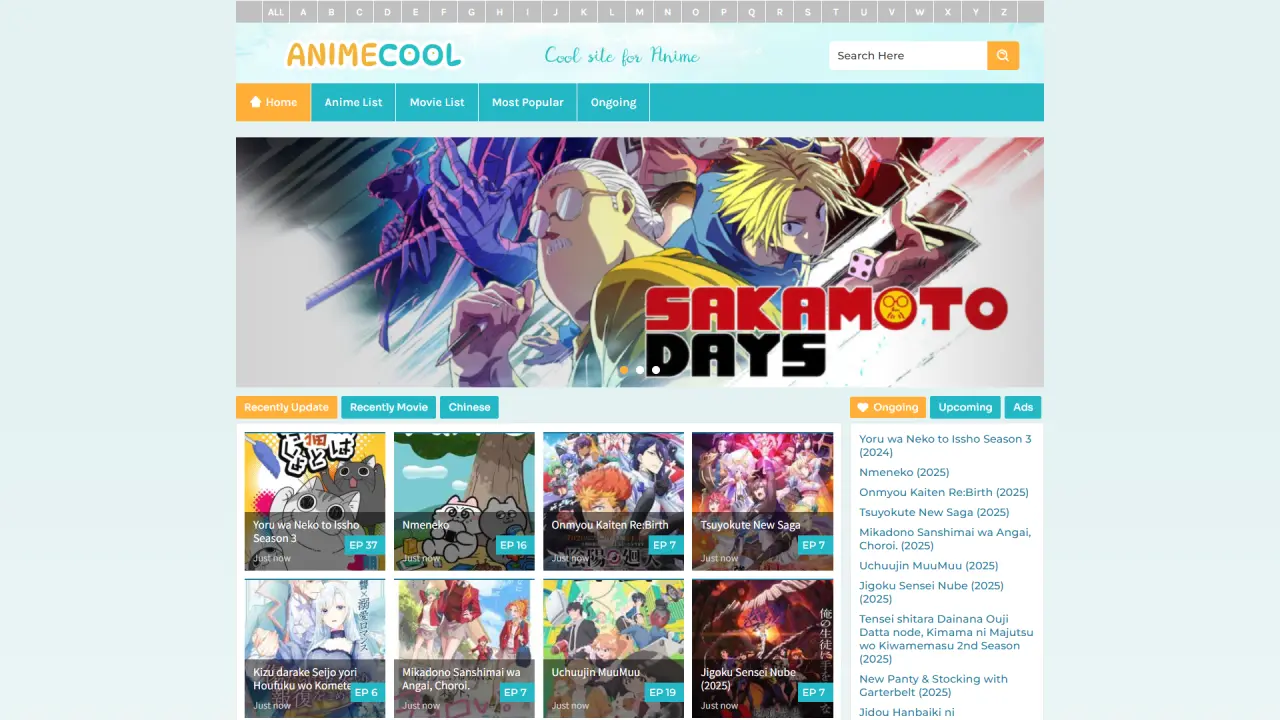Open the Uchuujin MuuMuu thumbnail
This screenshot has width=1280, height=720.
613,648
